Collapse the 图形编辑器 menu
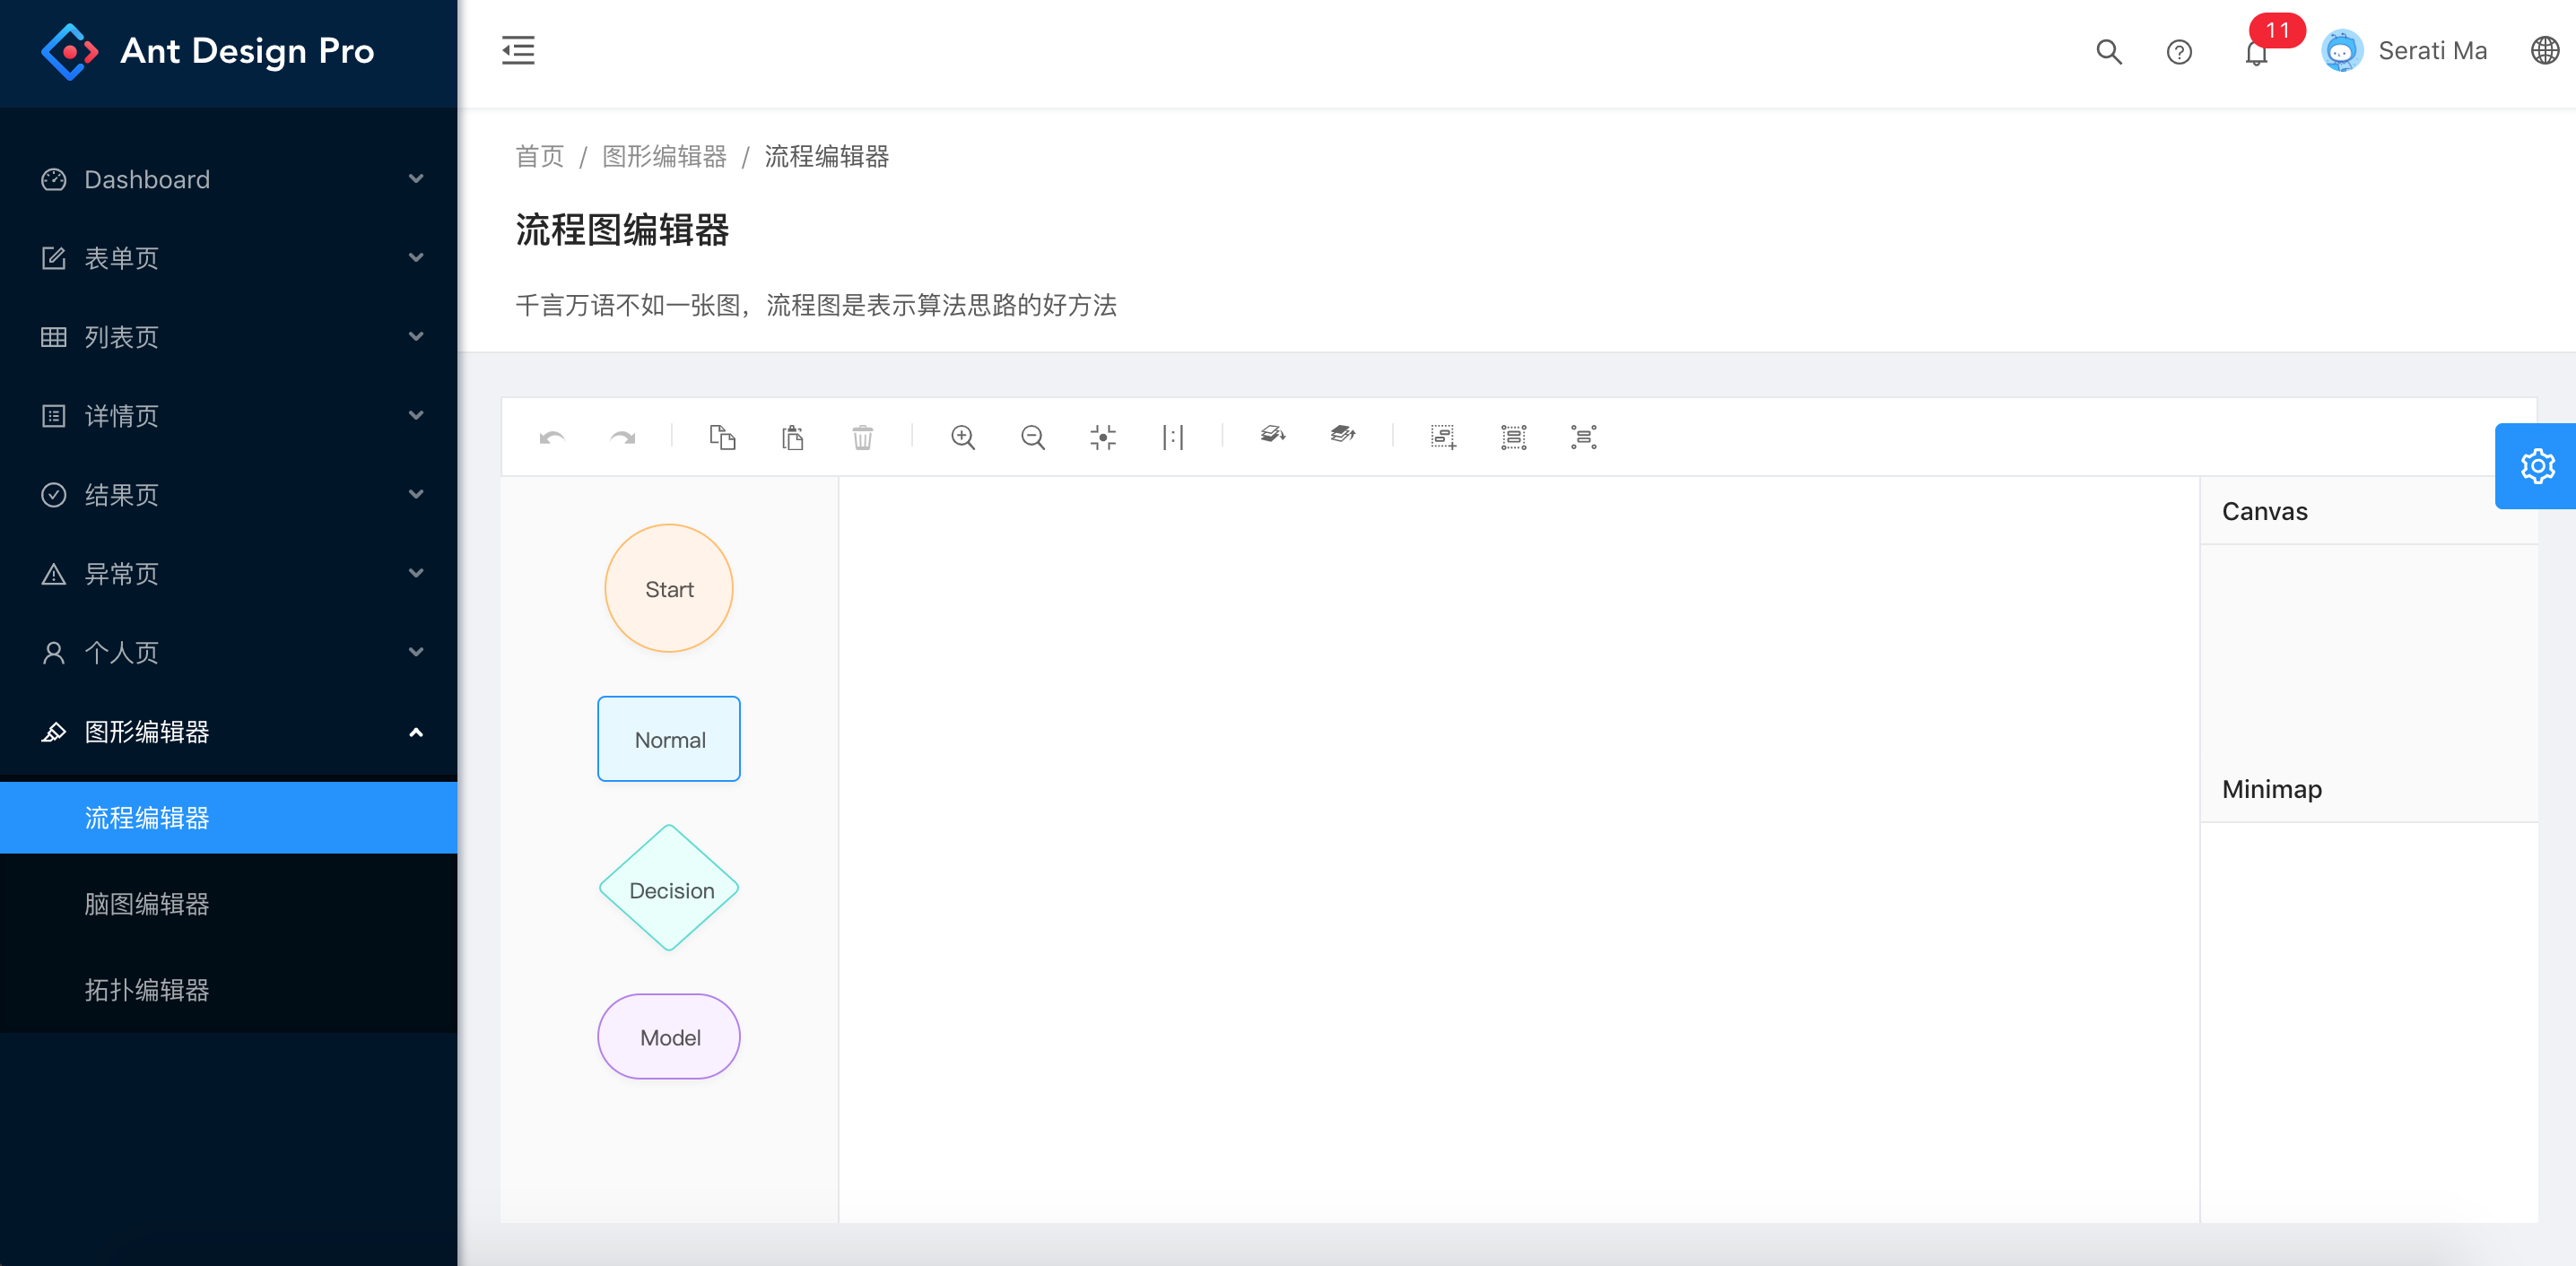Image resolution: width=2576 pixels, height=1266 pixels. coord(229,732)
